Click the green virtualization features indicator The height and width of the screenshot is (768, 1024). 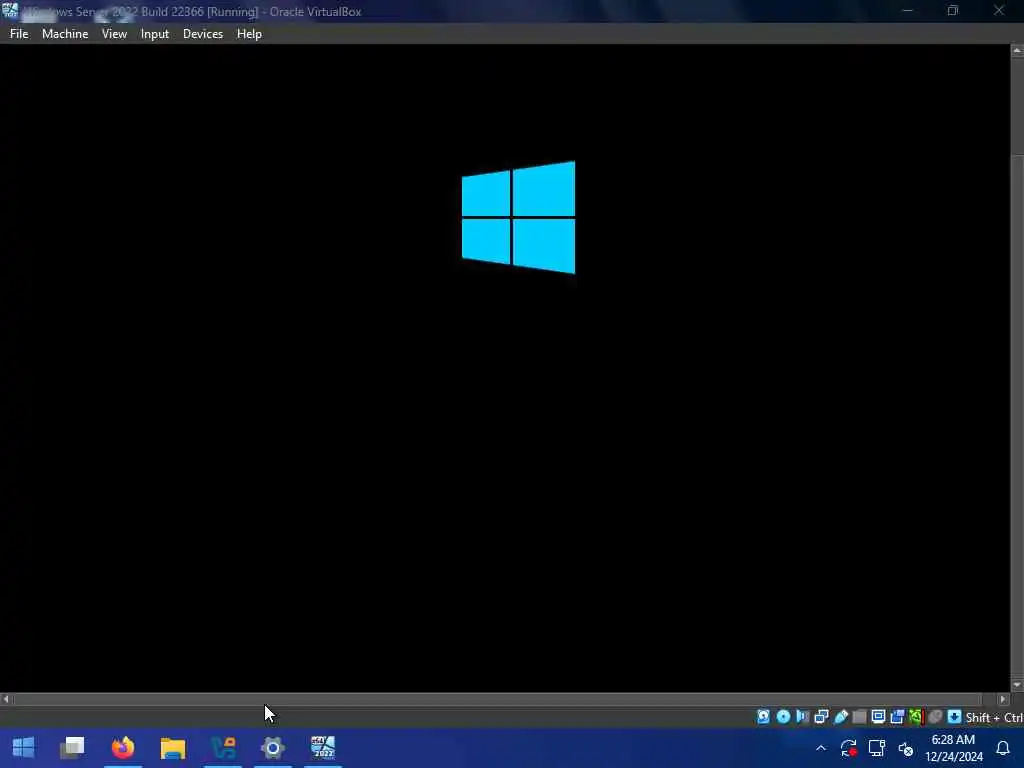click(x=916, y=717)
